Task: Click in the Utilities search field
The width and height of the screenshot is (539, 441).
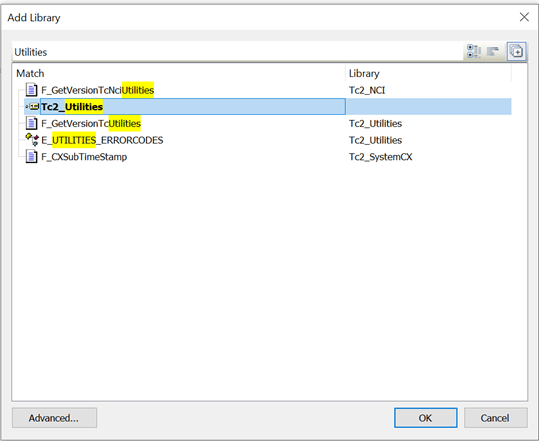Action: click(237, 52)
